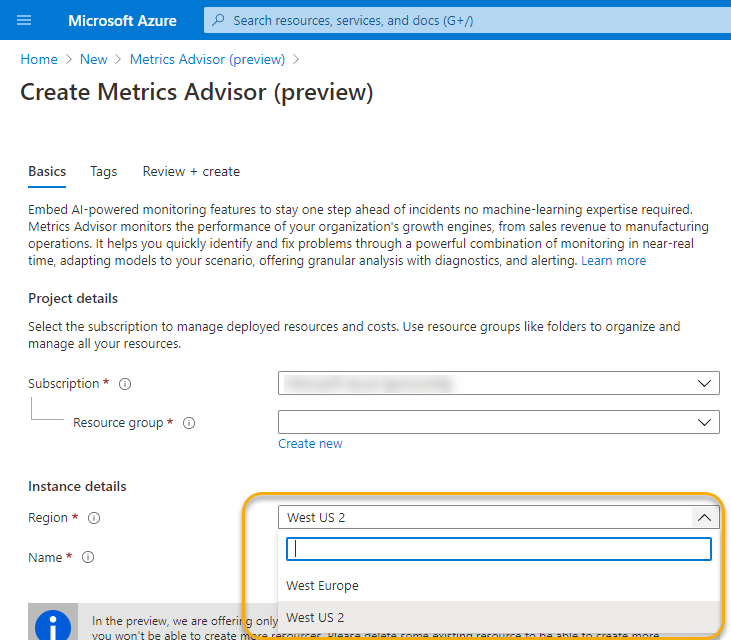The height and width of the screenshot is (640, 731).
Task: Open the hamburger portal menu
Action: pos(24,20)
